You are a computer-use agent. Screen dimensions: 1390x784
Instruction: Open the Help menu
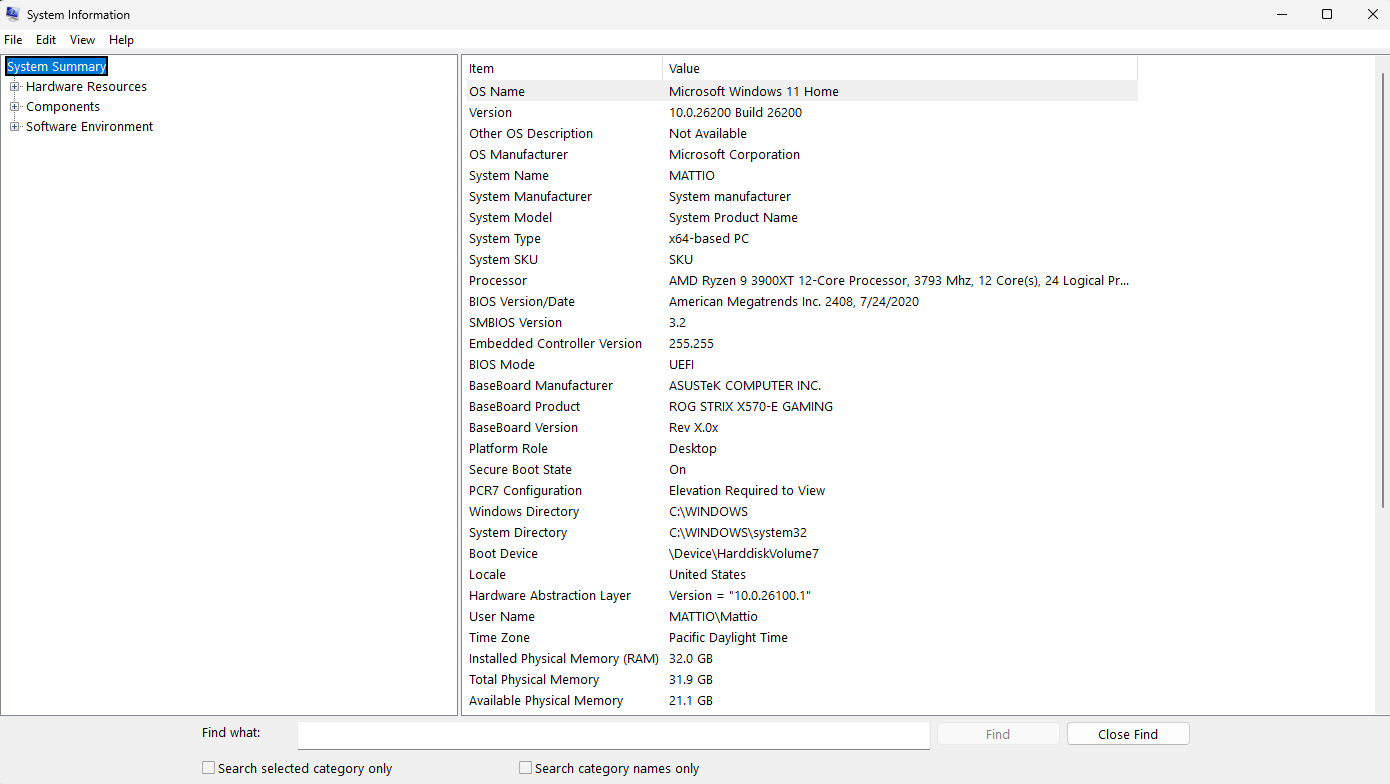click(x=121, y=40)
